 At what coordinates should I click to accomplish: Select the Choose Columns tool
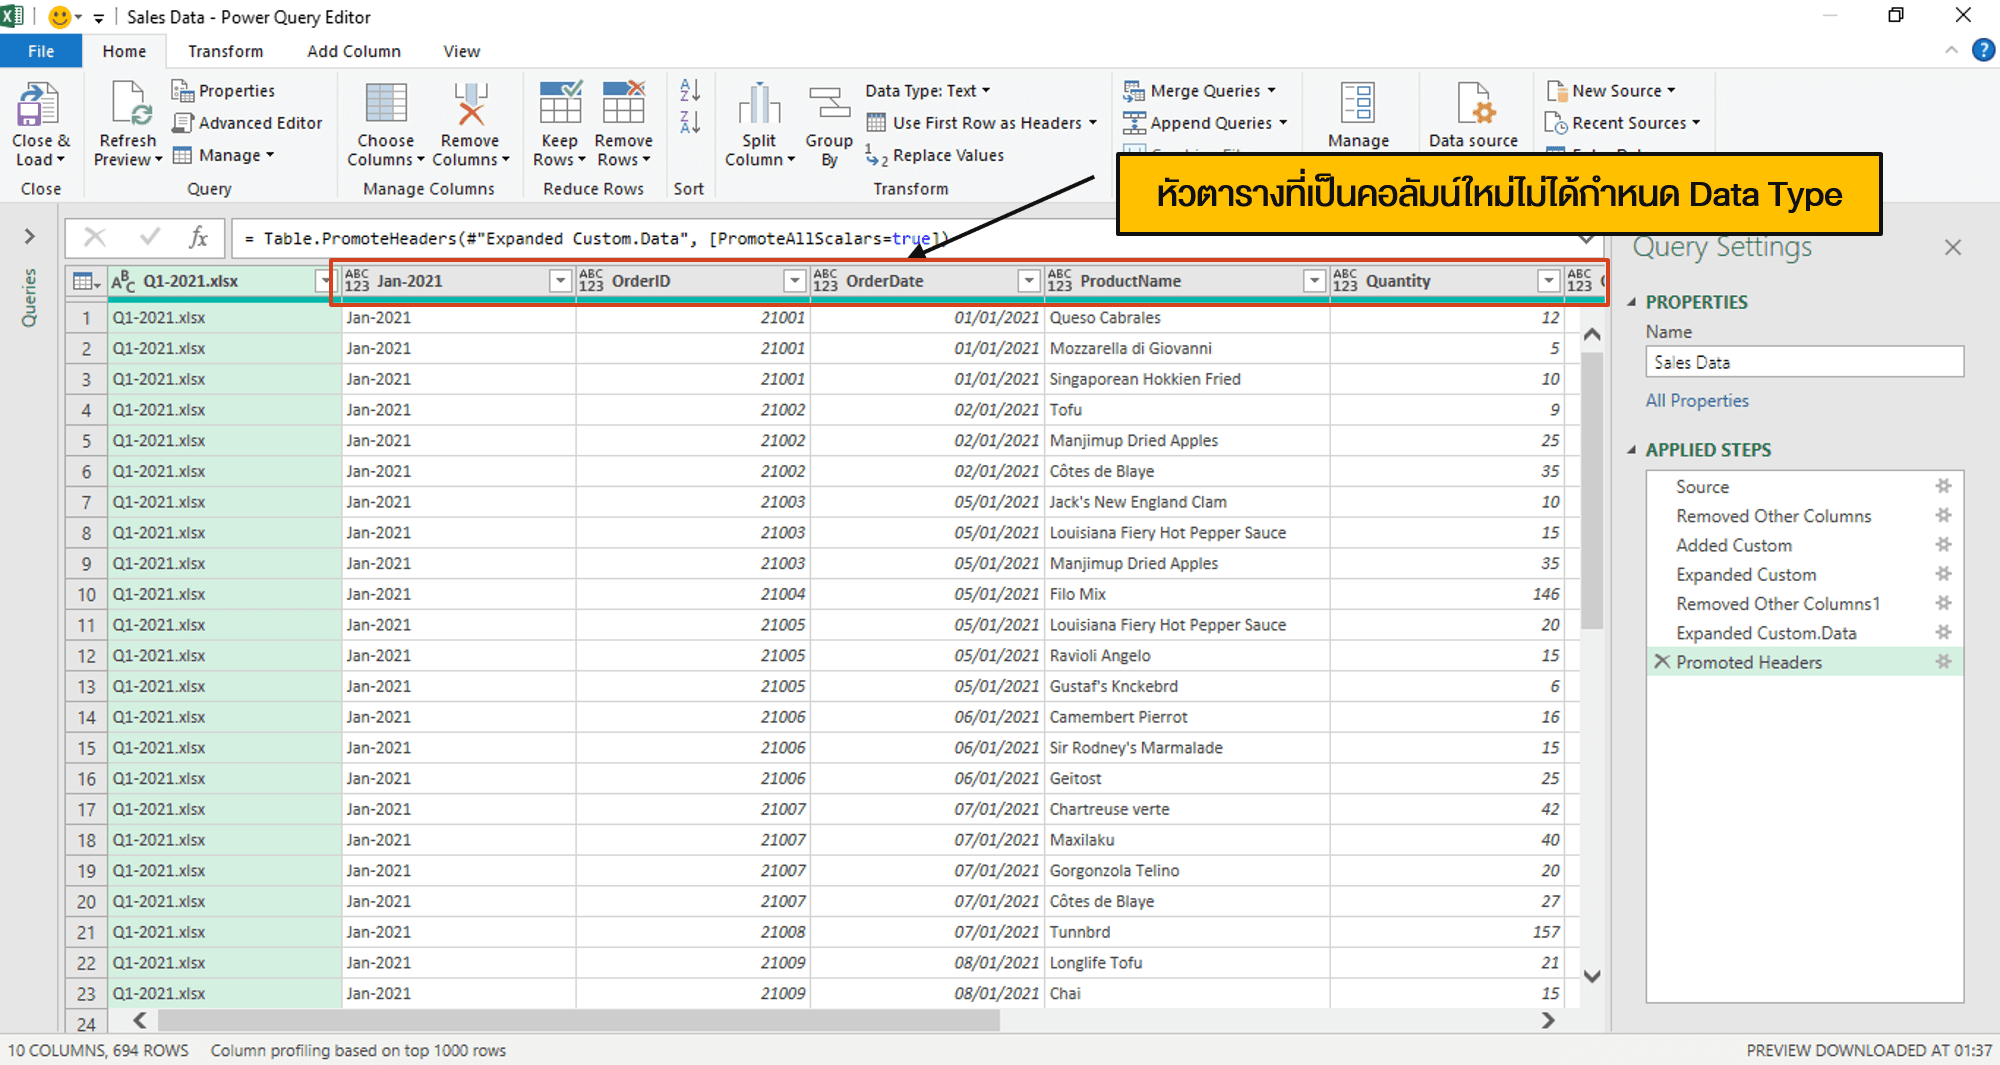[385, 122]
